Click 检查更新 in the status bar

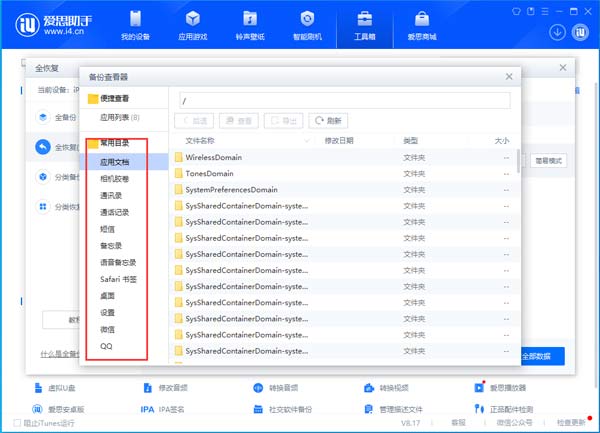click(x=571, y=423)
